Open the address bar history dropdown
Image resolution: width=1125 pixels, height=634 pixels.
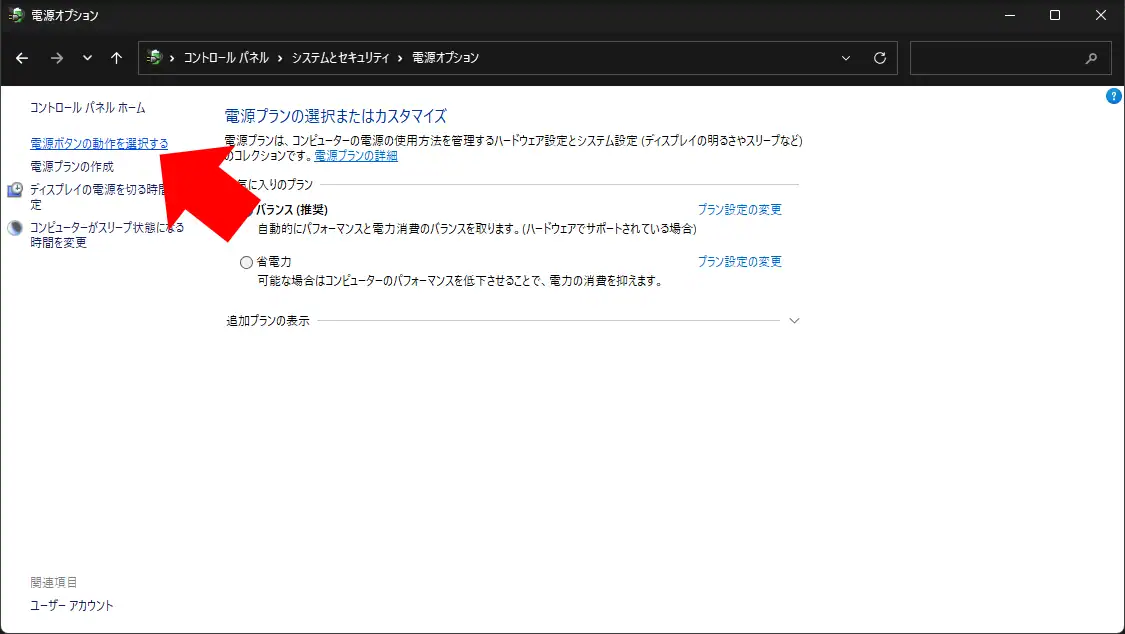click(x=846, y=58)
